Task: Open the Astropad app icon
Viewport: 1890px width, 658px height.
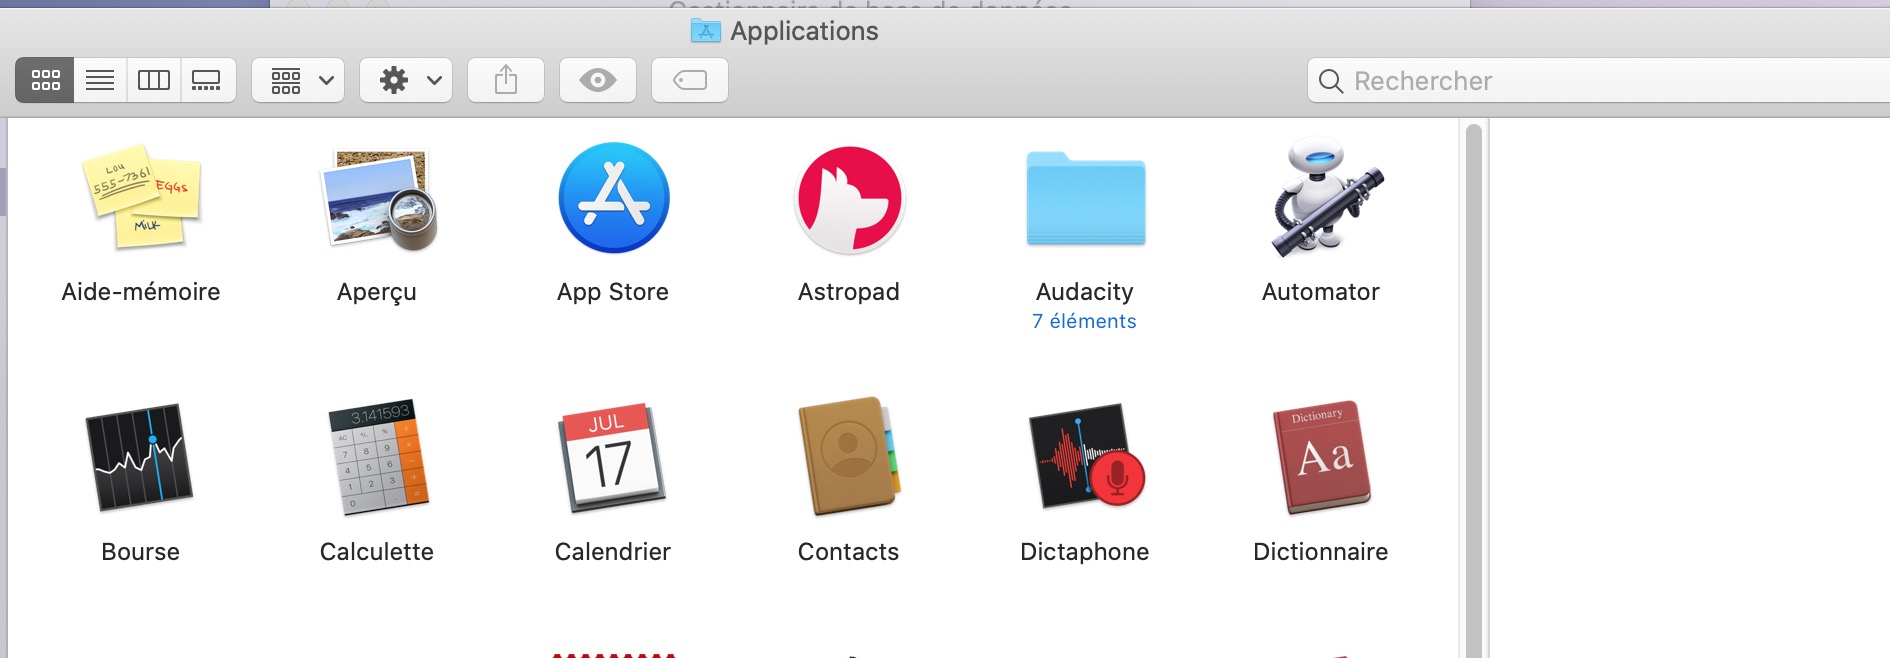Action: click(849, 198)
